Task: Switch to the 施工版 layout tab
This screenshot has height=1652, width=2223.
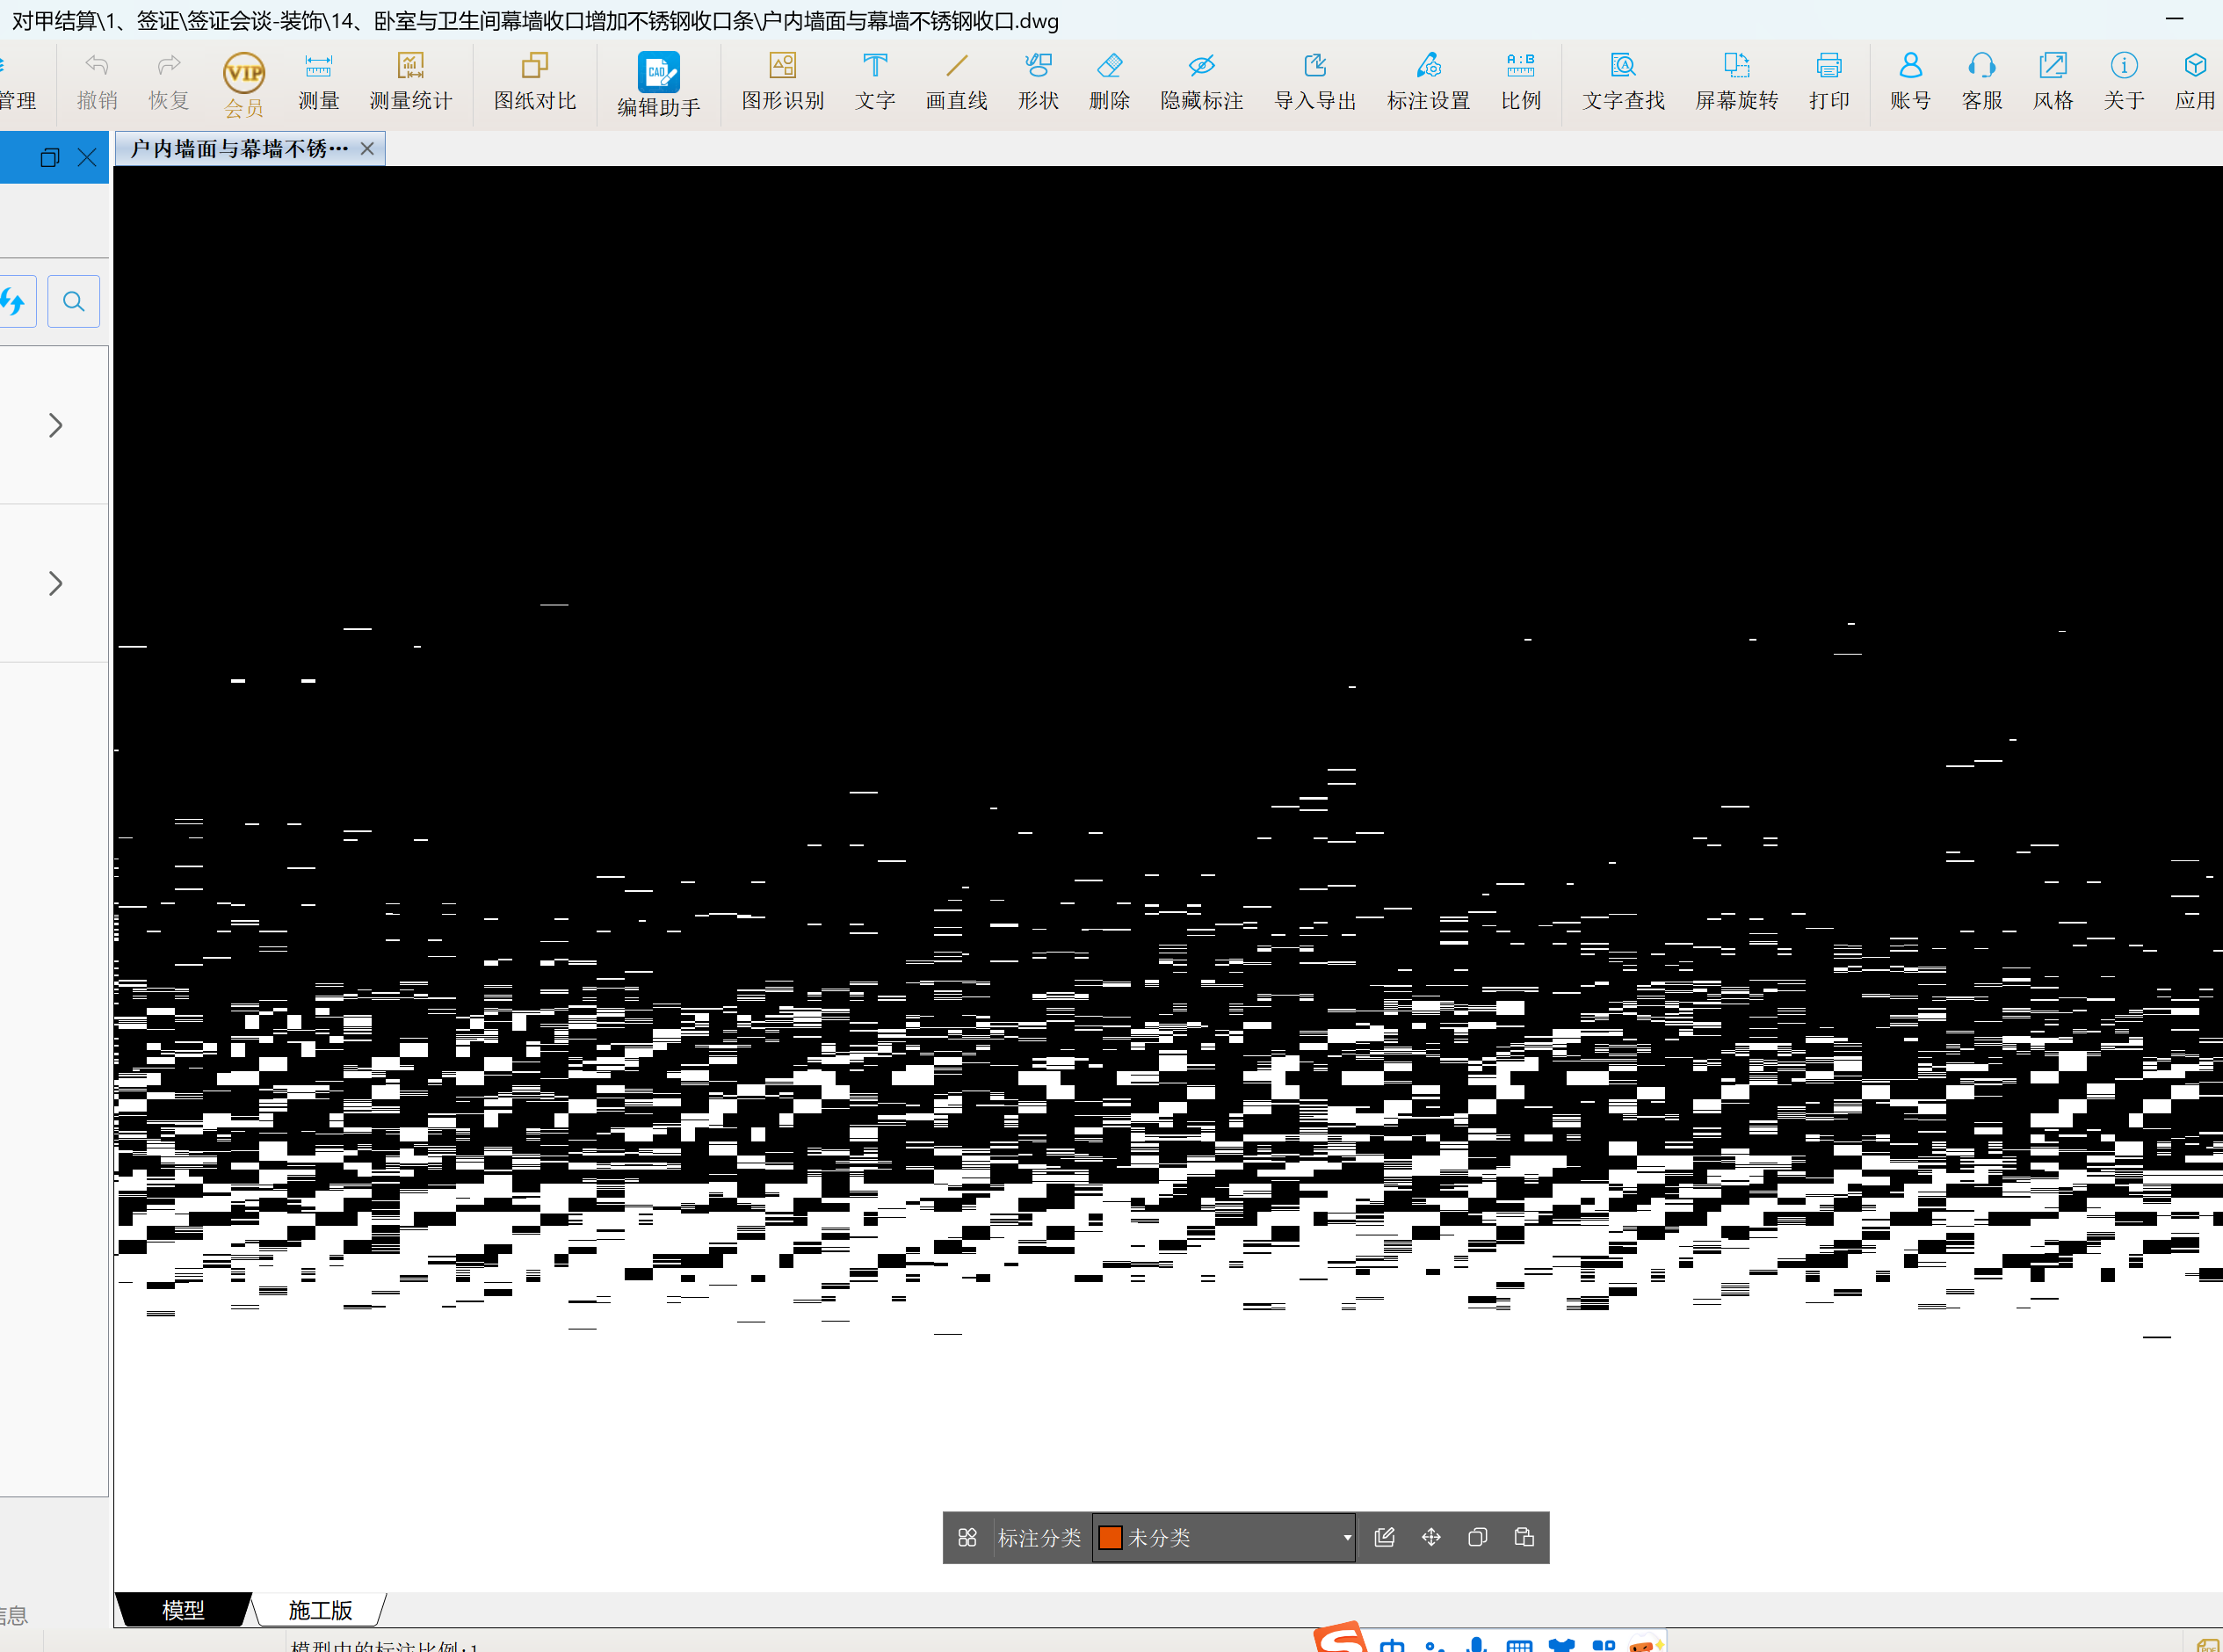Action: [x=320, y=1610]
